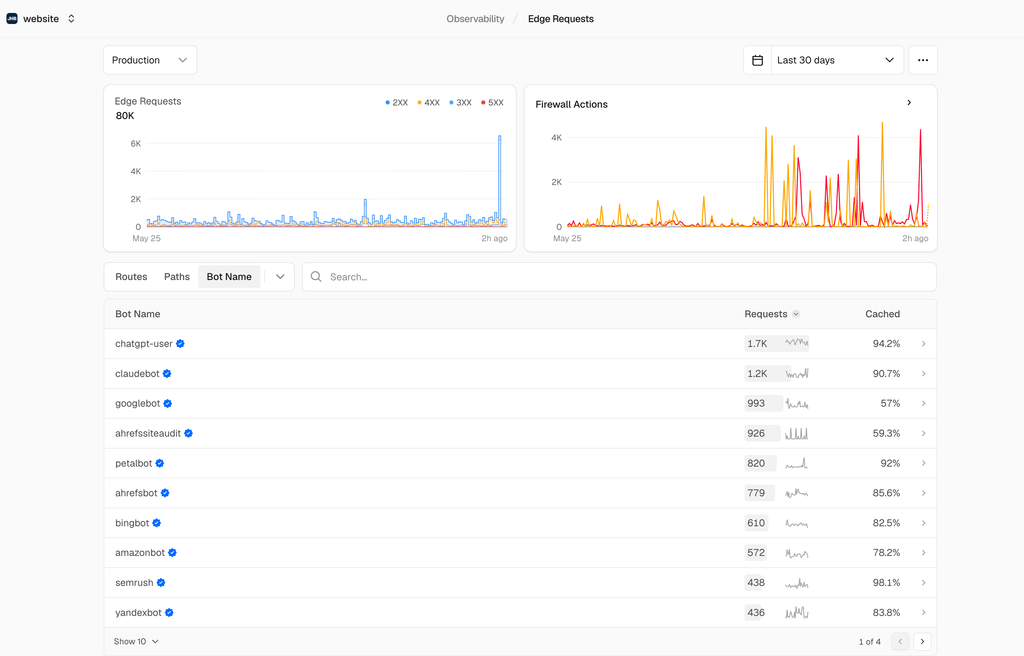This screenshot has width=1024, height=656.
Task: Select the Bot Name tab
Action: 229,277
